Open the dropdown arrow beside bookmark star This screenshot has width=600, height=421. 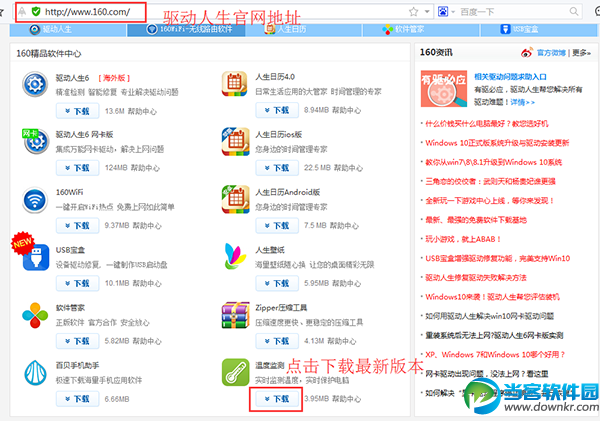click(427, 11)
